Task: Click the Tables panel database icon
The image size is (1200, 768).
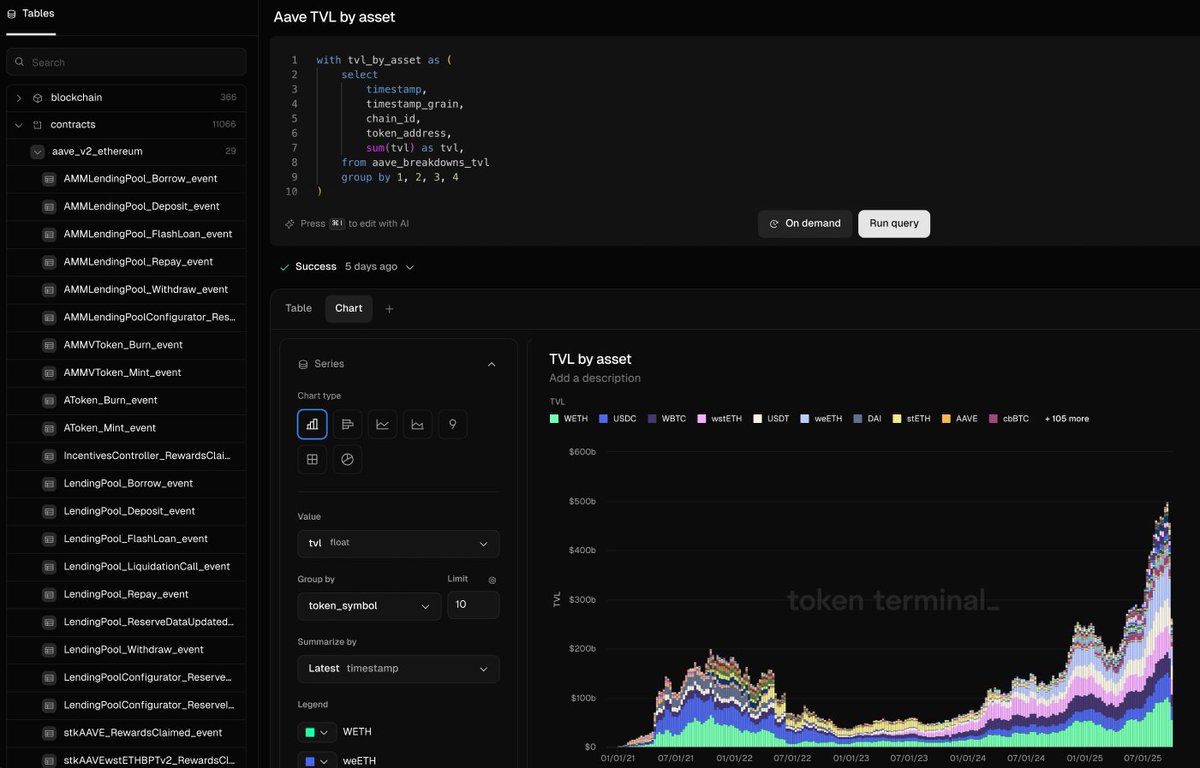Action: [x=12, y=14]
